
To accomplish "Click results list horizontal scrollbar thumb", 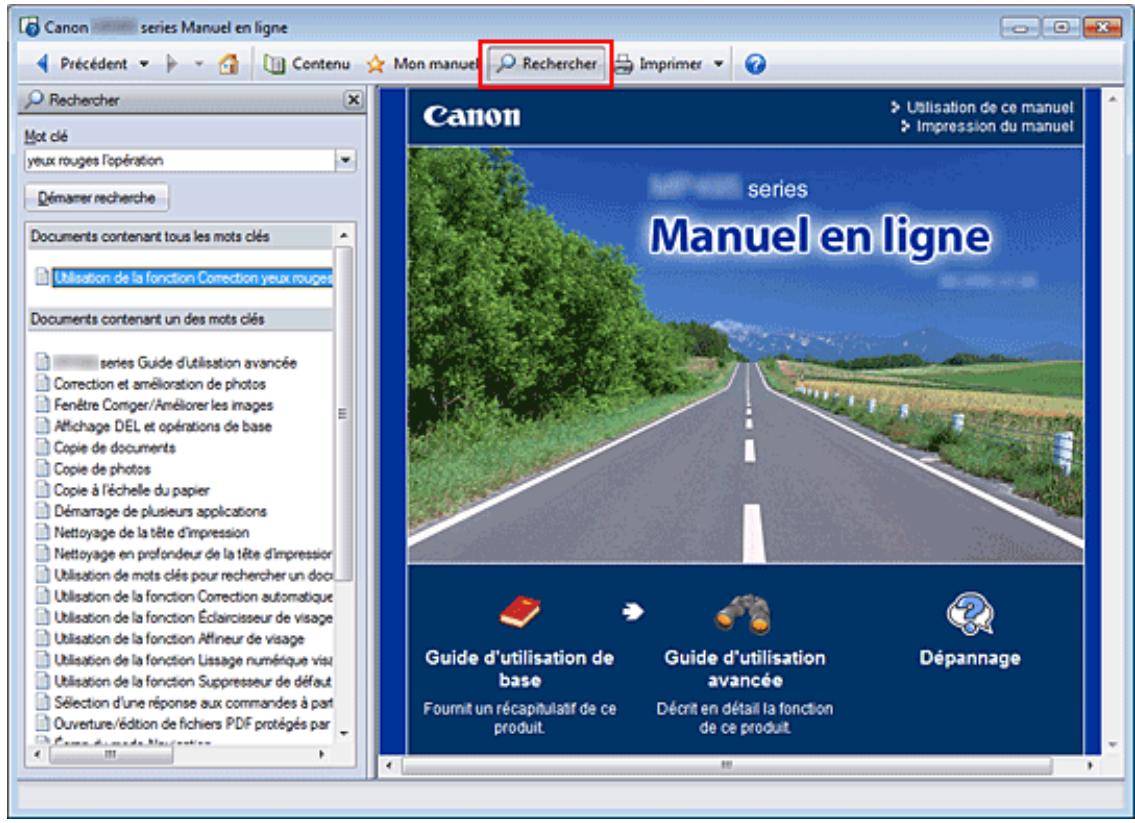I will tap(111, 754).
